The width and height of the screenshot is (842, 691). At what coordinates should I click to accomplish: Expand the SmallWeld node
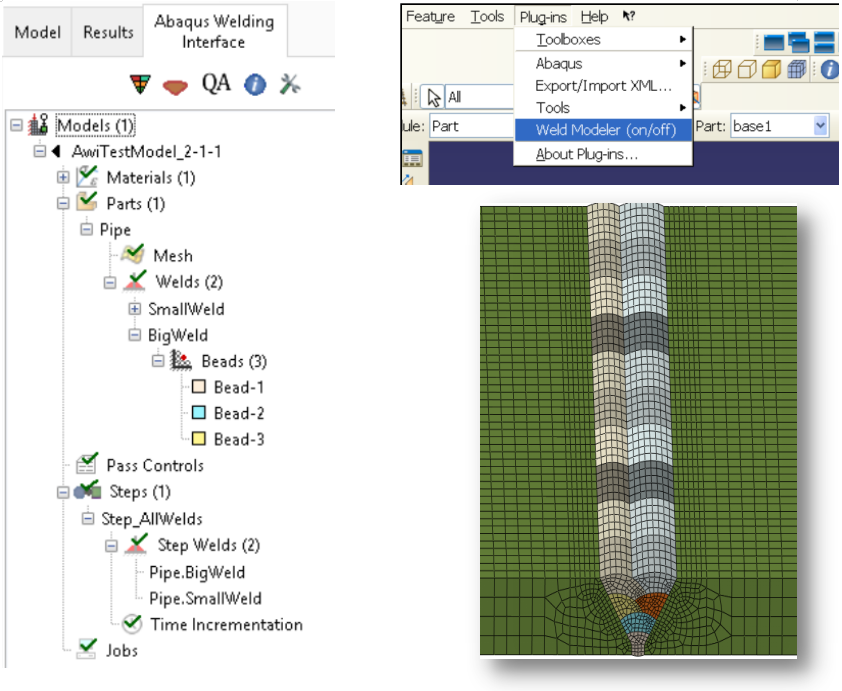[134, 309]
